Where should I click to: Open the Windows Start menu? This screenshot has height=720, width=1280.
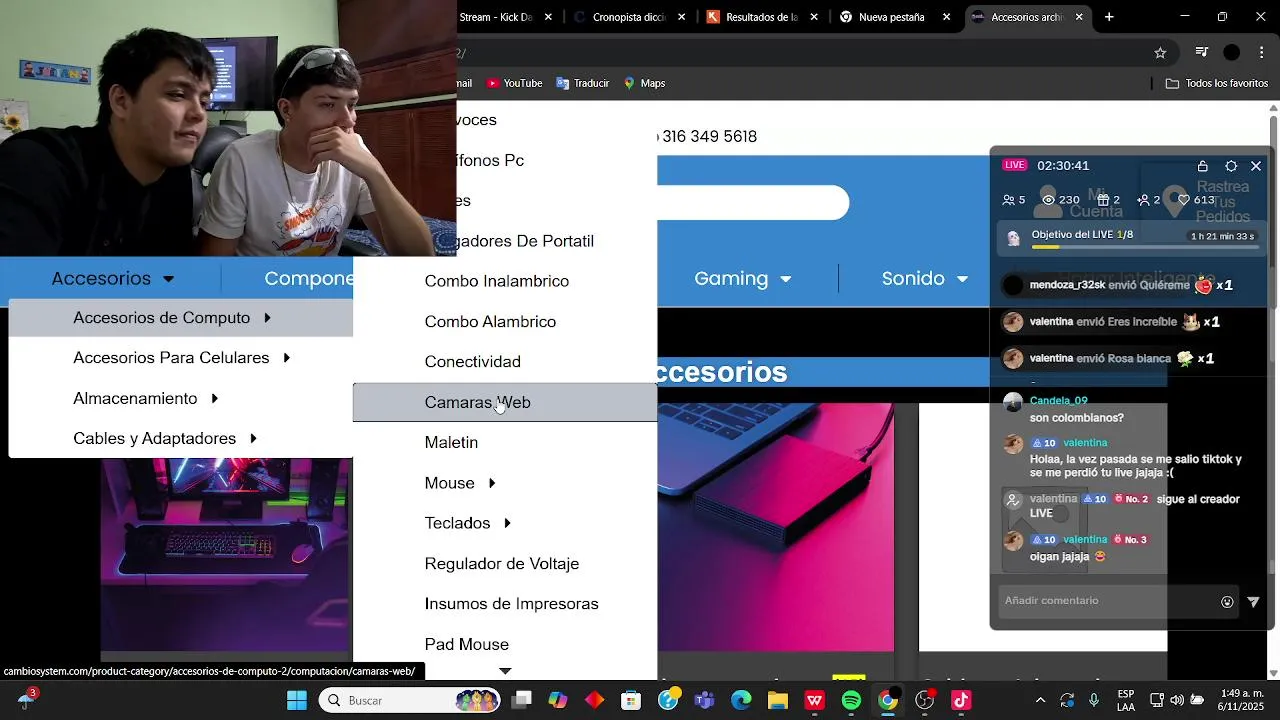(x=297, y=701)
